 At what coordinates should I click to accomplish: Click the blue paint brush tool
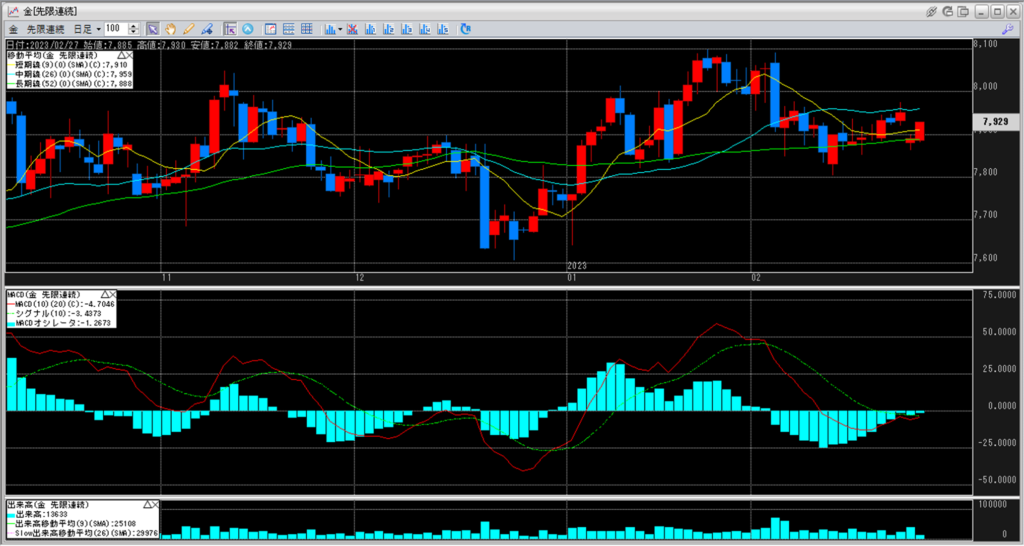click(x=206, y=29)
